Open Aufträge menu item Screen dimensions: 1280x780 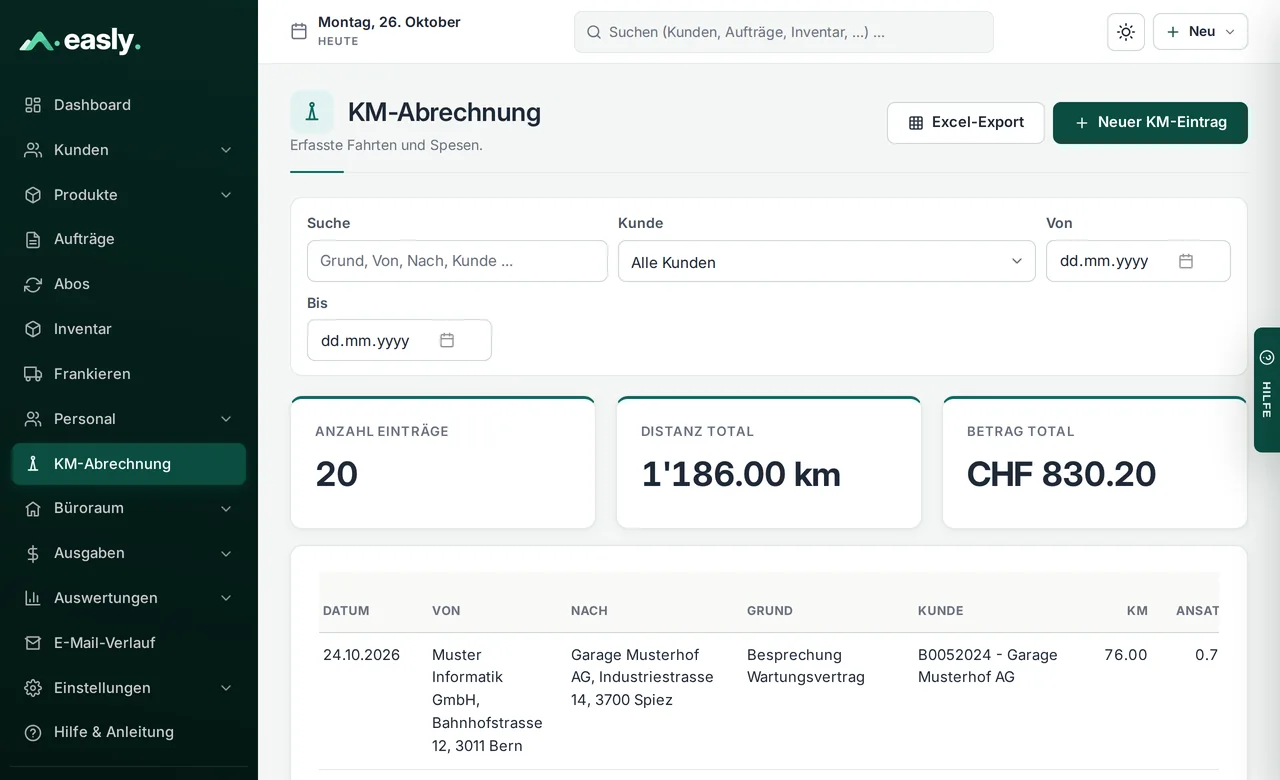point(129,239)
